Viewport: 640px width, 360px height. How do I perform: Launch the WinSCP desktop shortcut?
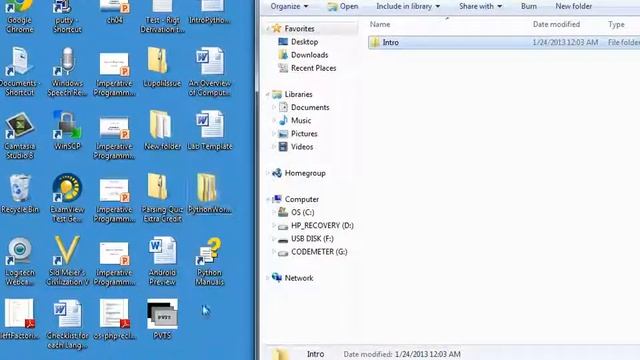tap(67, 131)
